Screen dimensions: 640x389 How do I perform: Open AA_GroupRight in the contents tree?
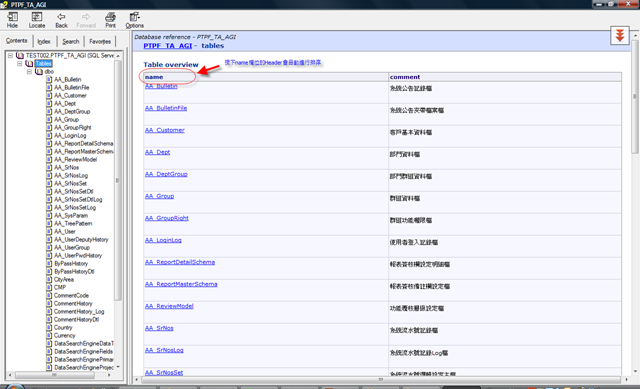[73, 127]
